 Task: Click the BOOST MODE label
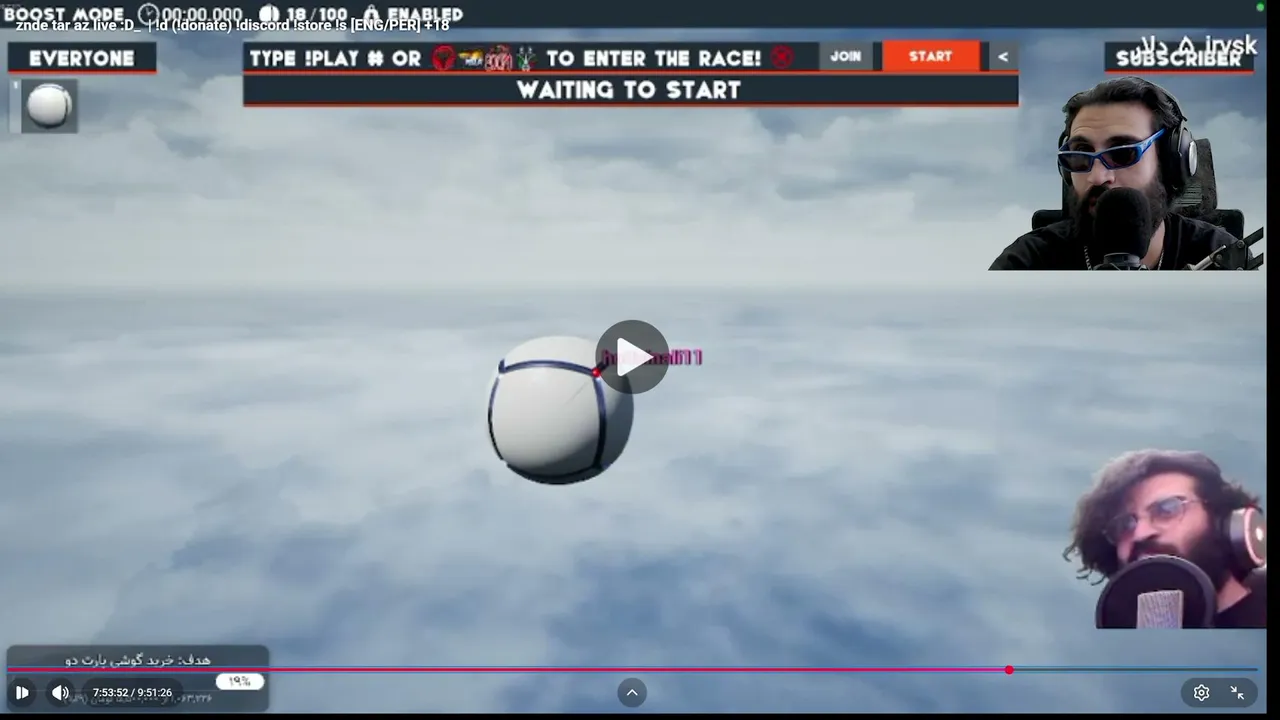pyautogui.click(x=64, y=14)
